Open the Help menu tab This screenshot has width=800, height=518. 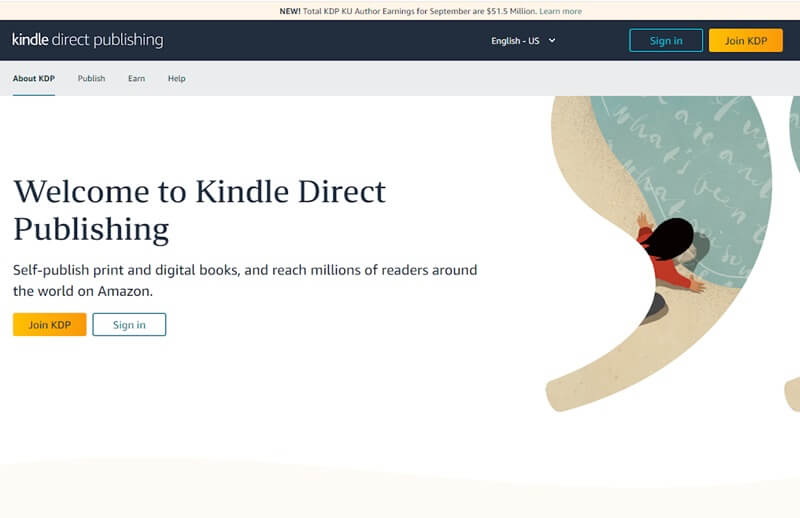(177, 79)
